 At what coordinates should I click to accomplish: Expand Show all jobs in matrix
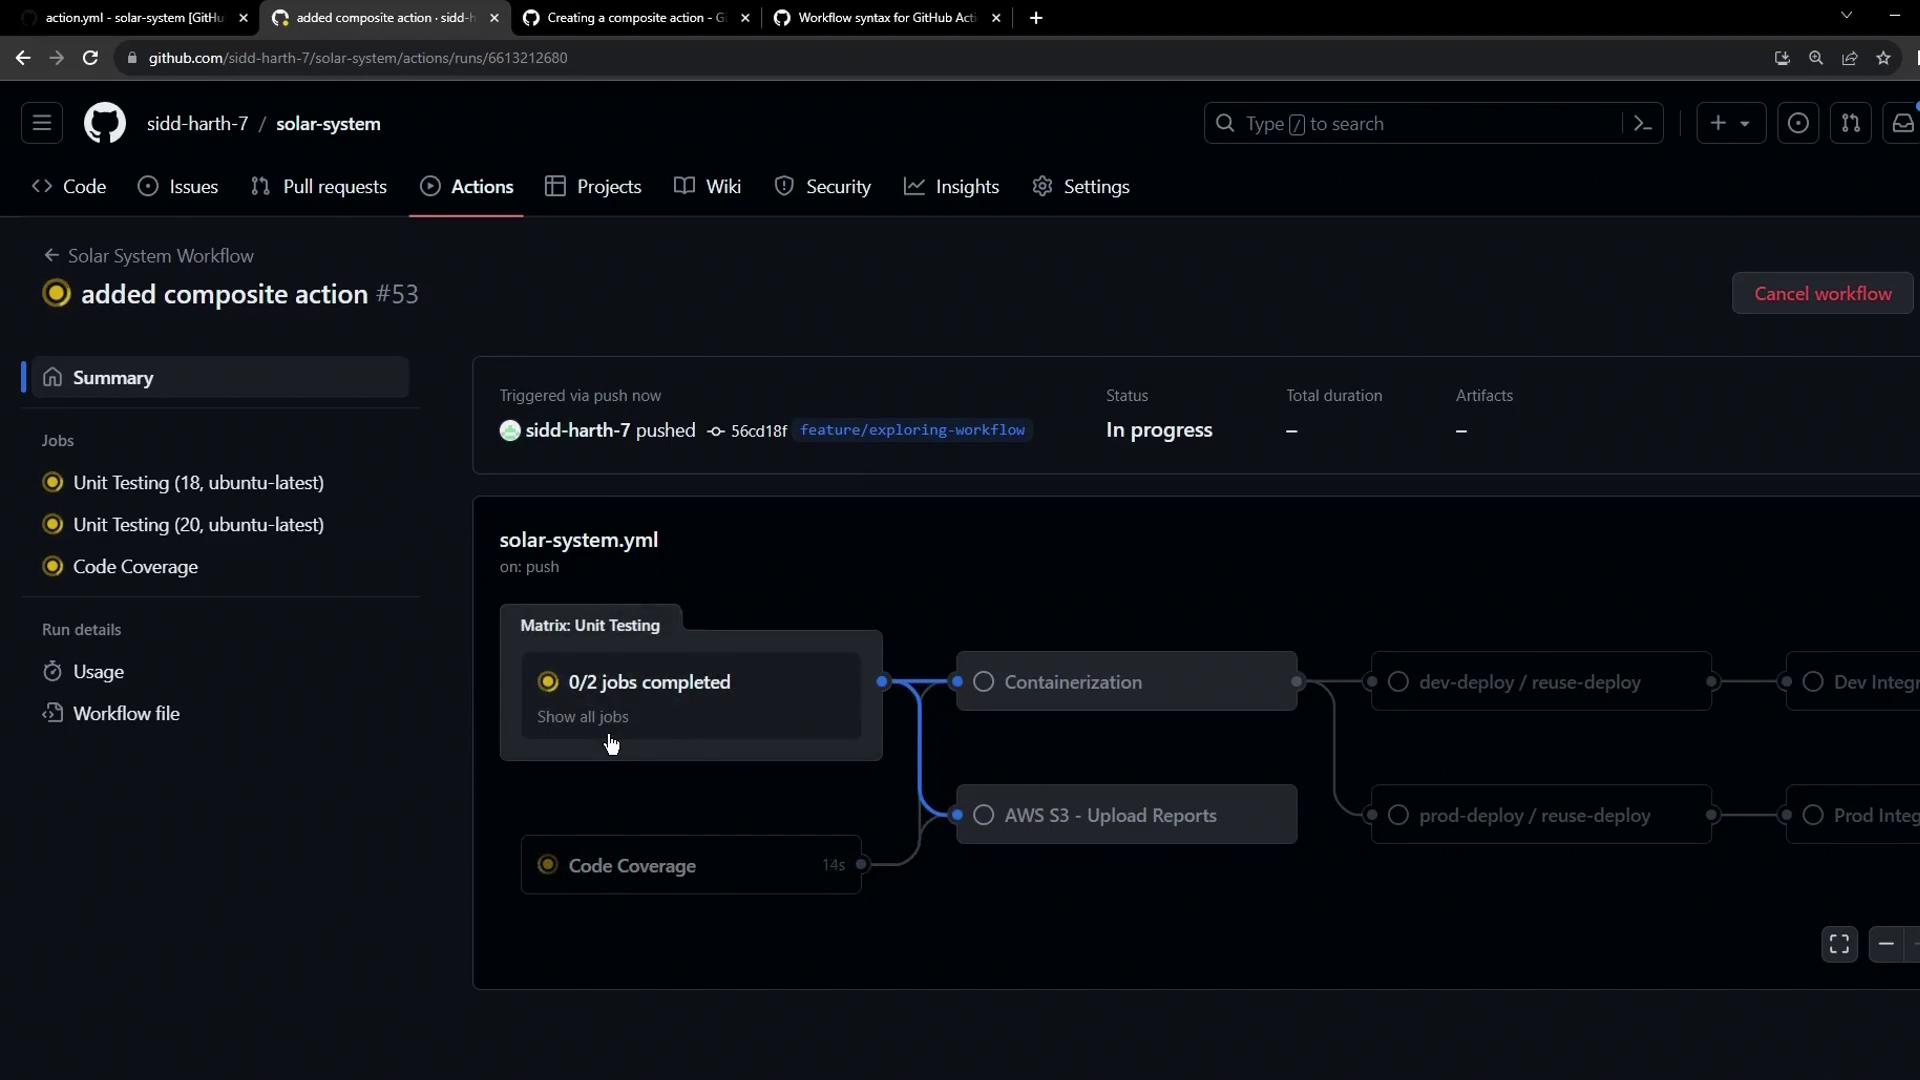[583, 717]
